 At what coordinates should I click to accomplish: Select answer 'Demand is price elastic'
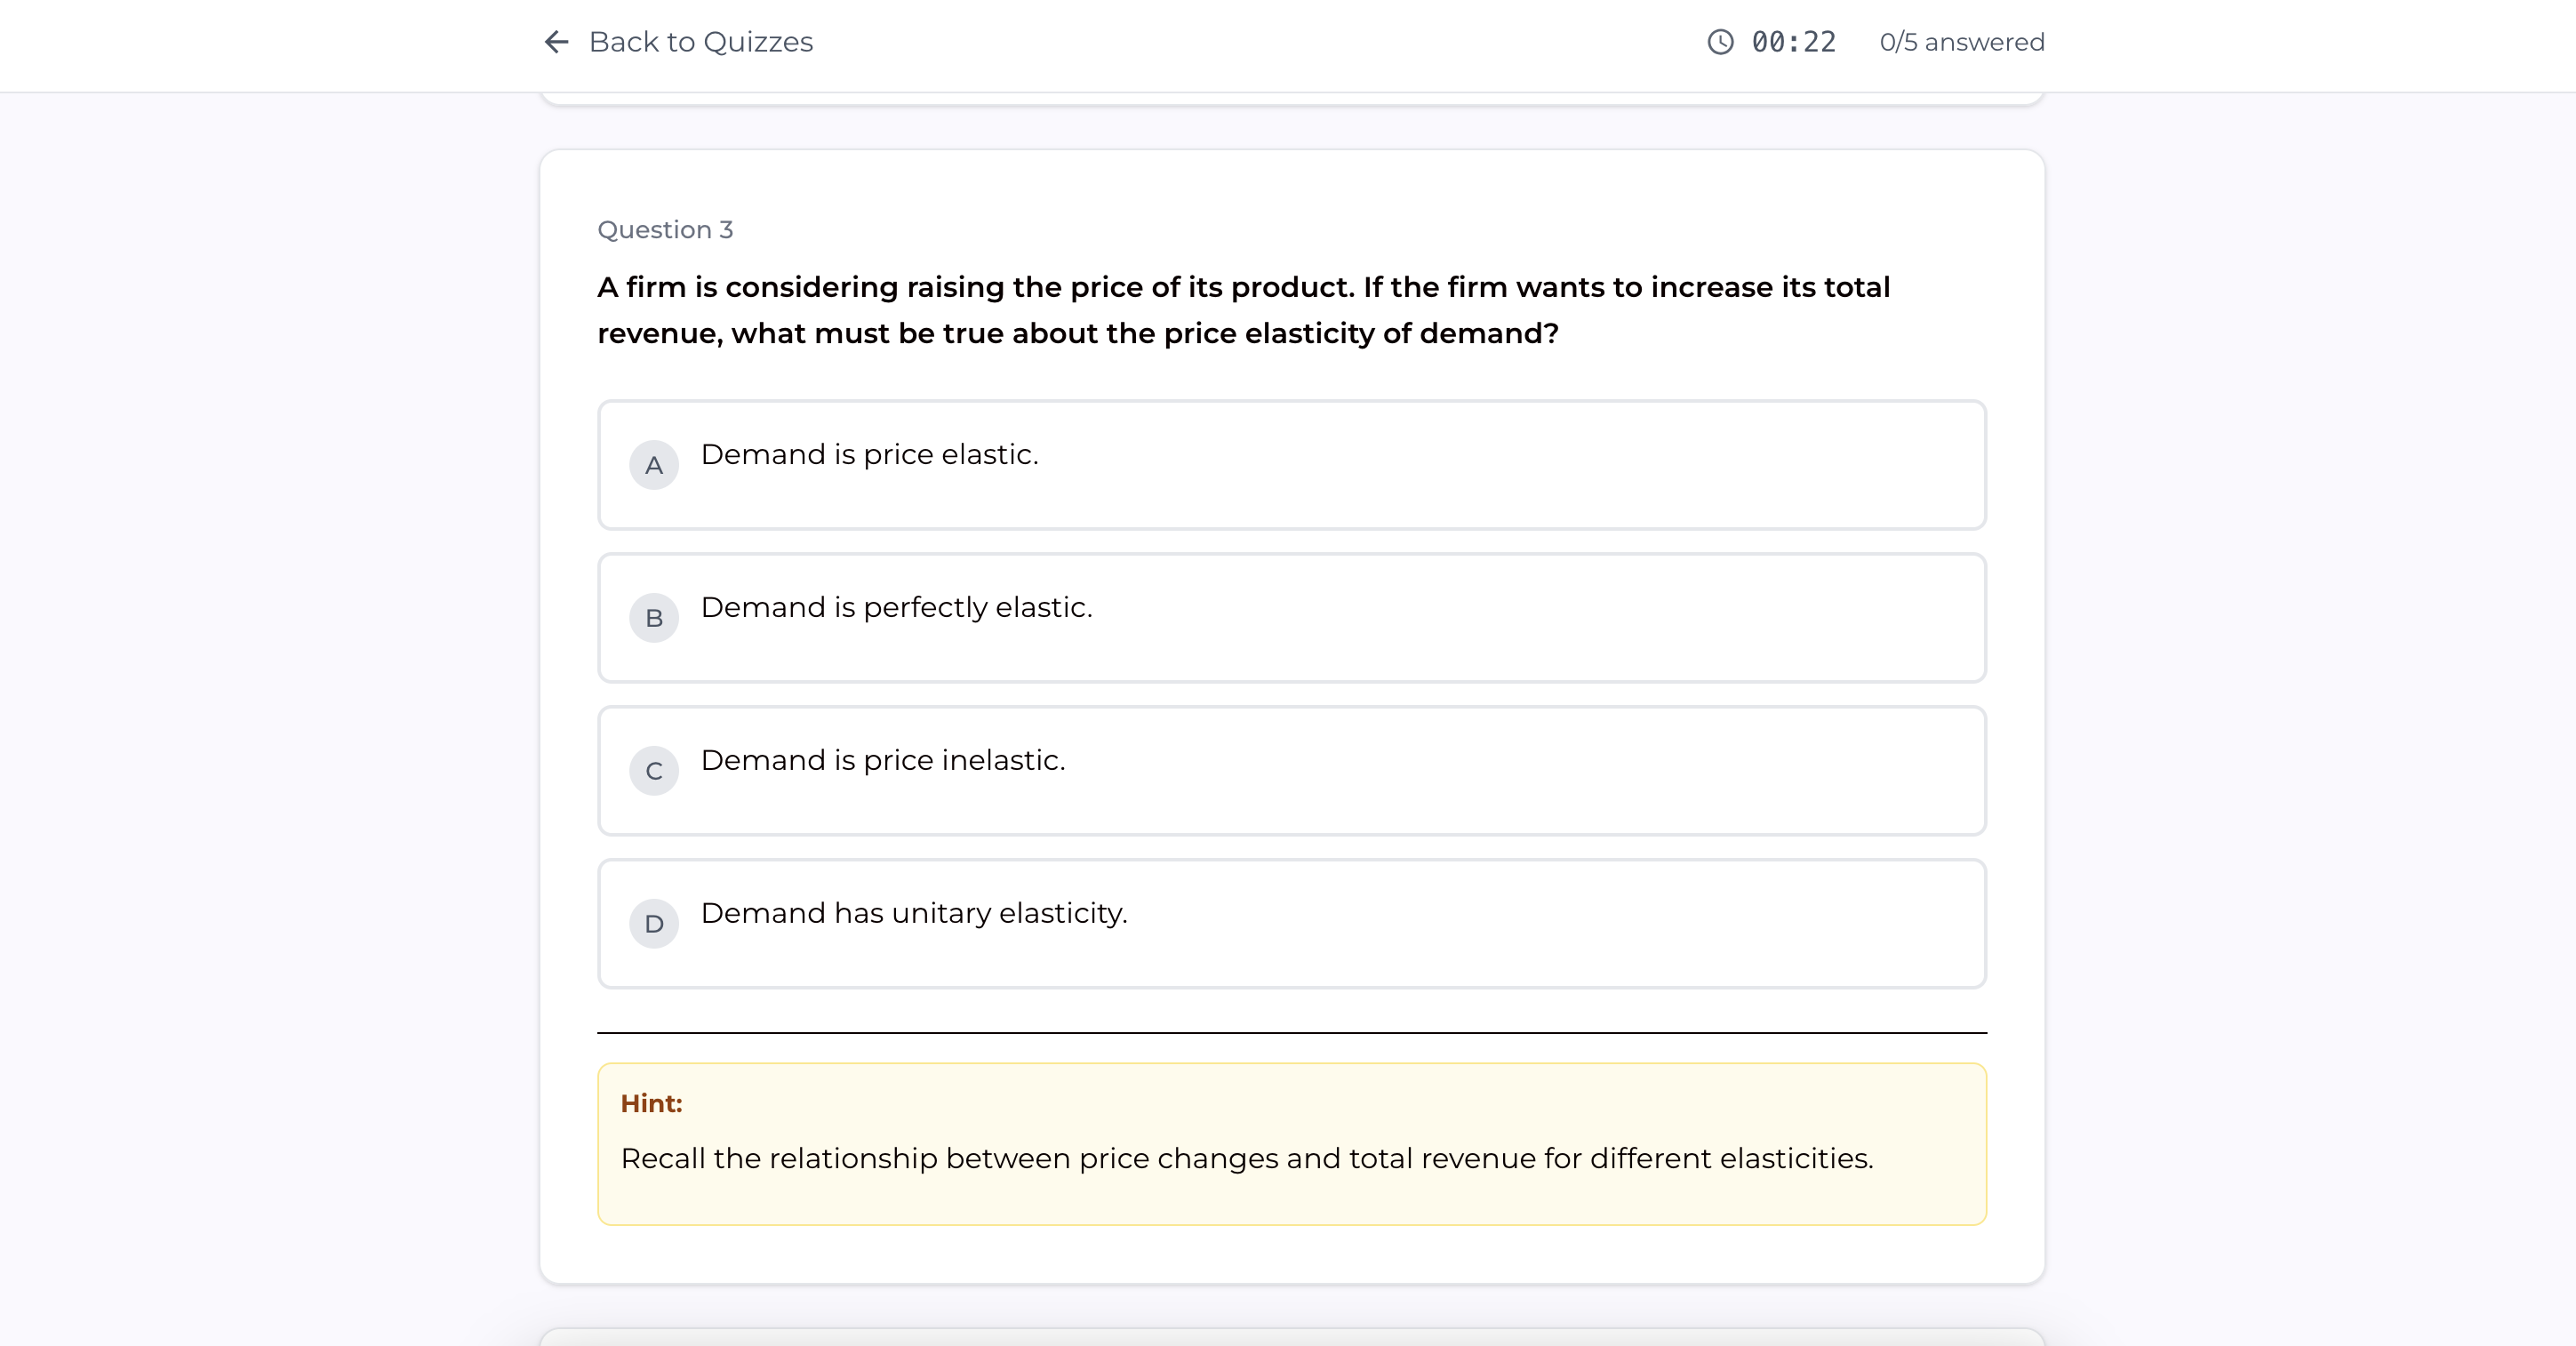[x=1292, y=465]
